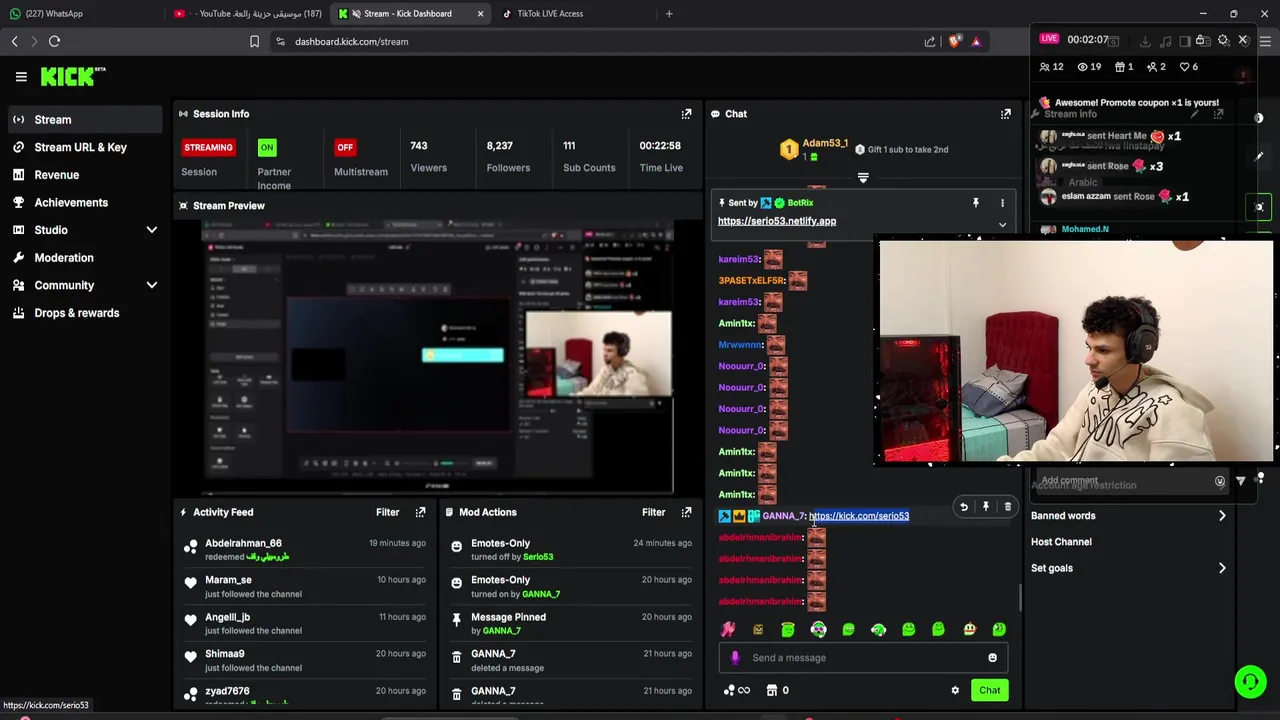The image size is (1280, 720).
Task: Toggle Multistream OFF switch
Action: pos(345,147)
